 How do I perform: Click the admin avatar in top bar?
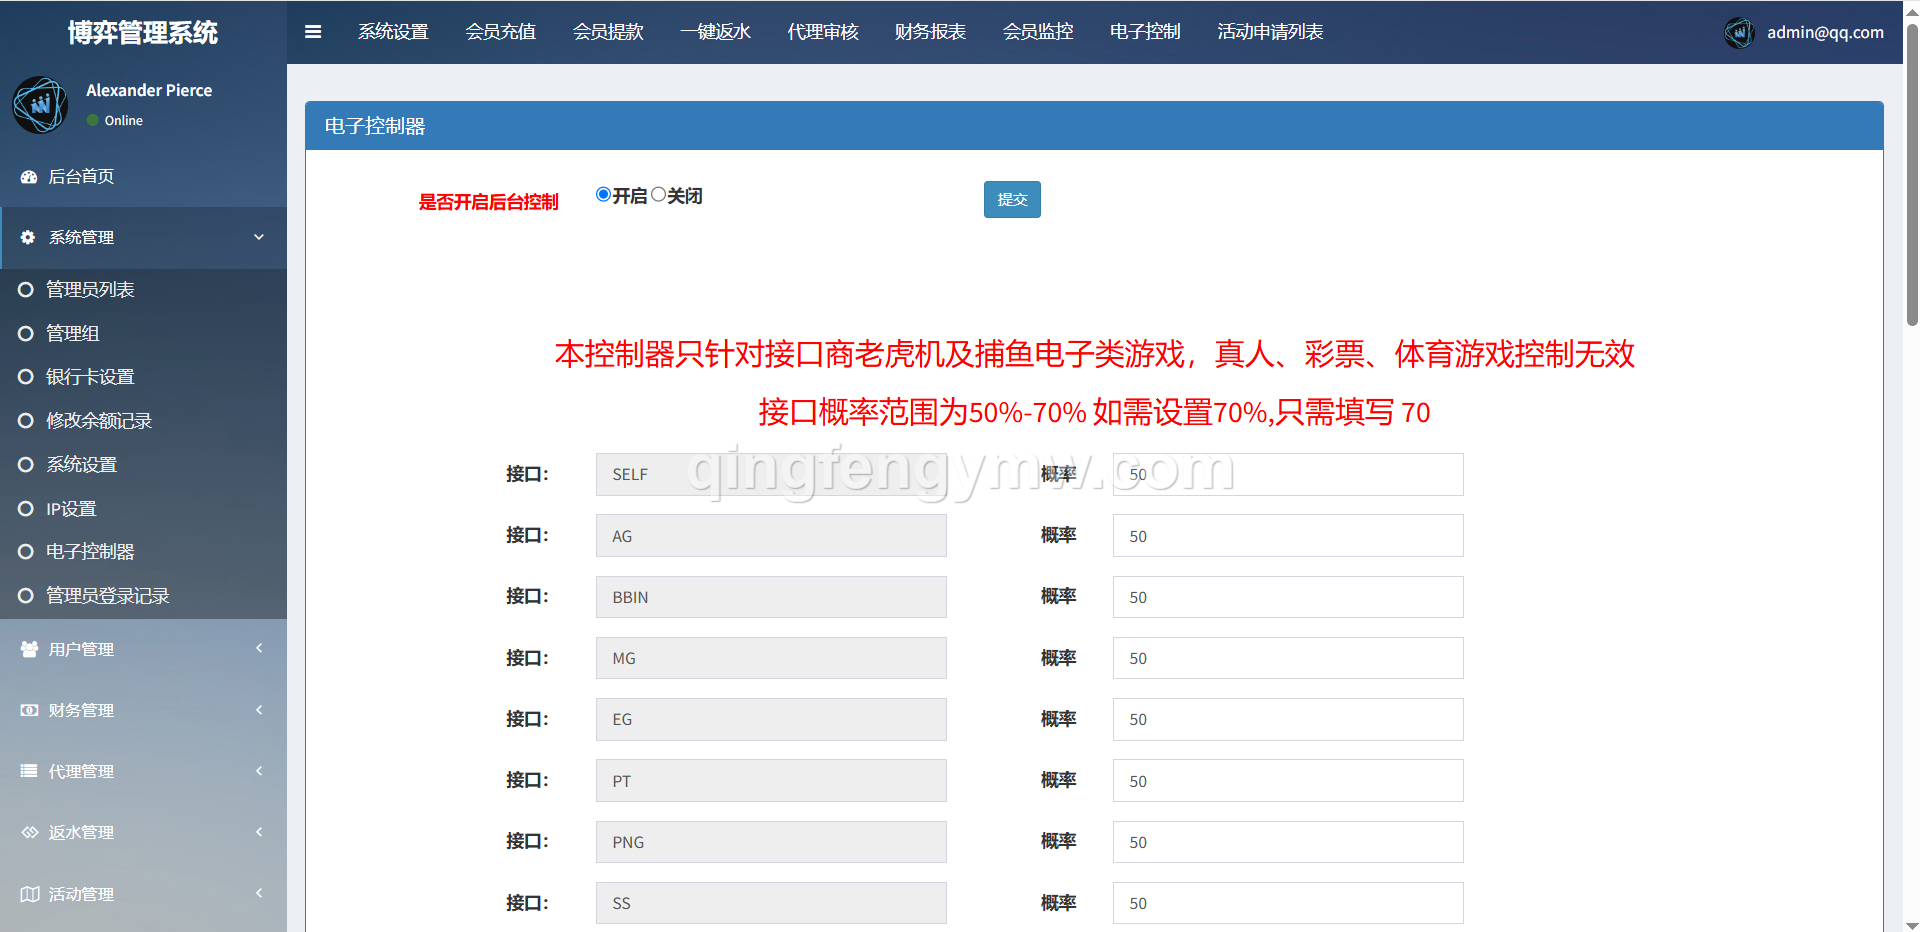click(x=1739, y=33)
